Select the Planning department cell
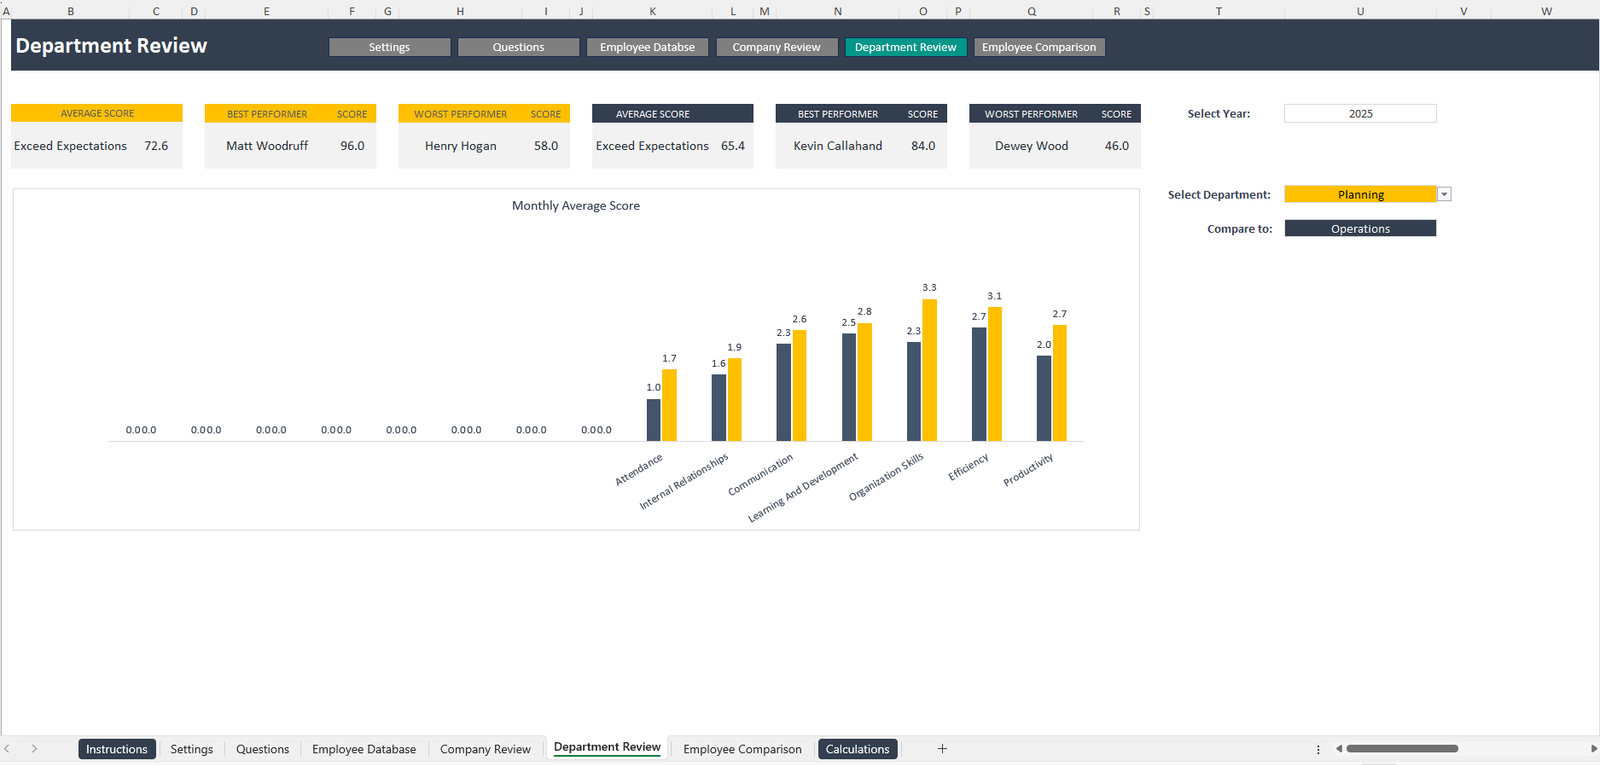 coord(1360,195)
